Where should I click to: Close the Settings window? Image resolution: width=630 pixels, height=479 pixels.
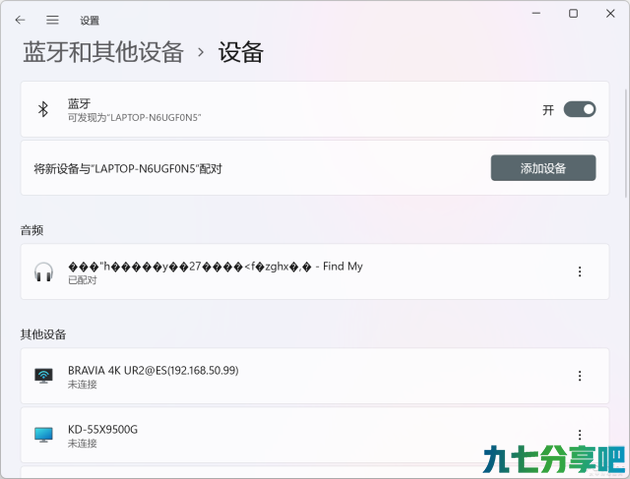pyautogui.click(x=610, y=13)
